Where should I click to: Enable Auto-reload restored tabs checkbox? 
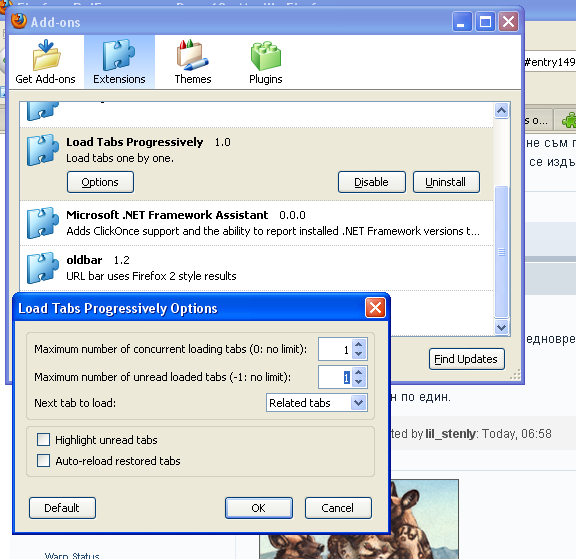pyautogui.click(x=43, y=461)
